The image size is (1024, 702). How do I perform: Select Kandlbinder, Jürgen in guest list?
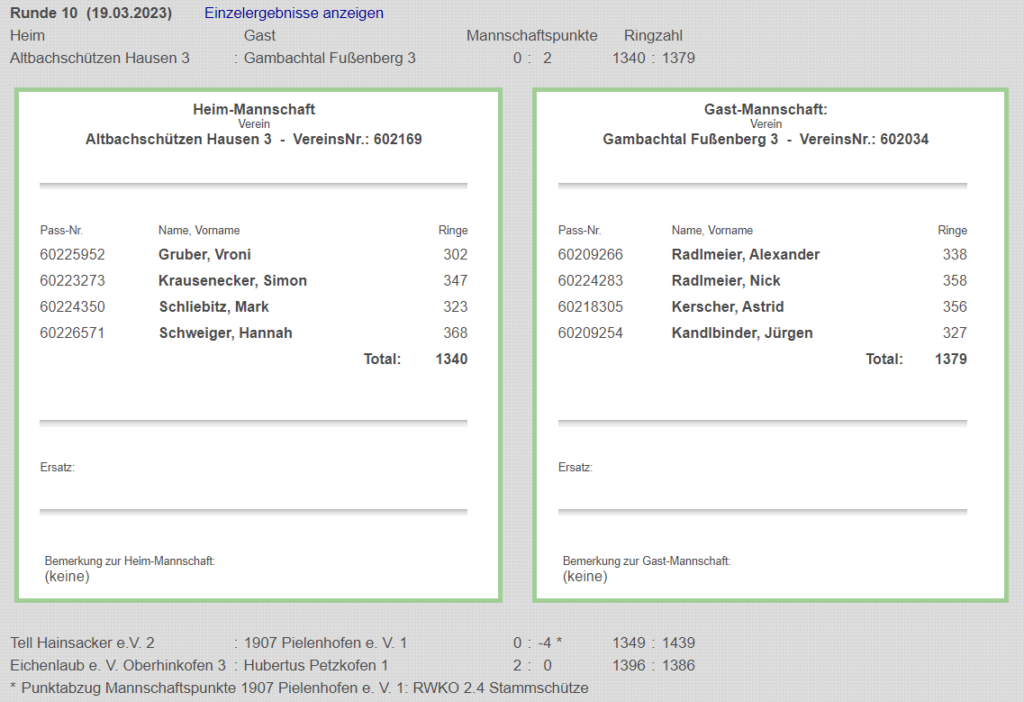742,333
